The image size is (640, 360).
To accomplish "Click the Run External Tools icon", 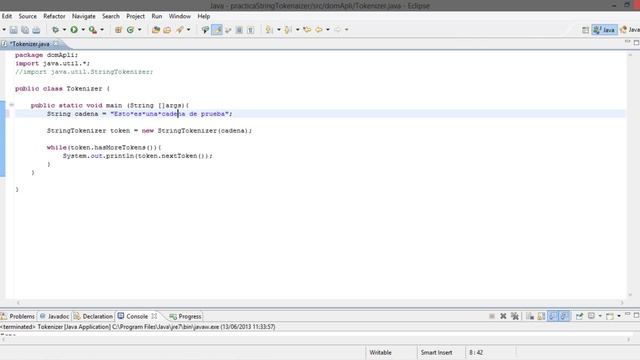I will click(x=93, y=30).
